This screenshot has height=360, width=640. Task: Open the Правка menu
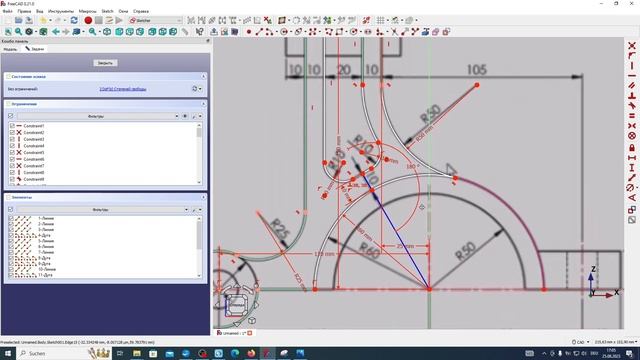(x=24, y=11)
